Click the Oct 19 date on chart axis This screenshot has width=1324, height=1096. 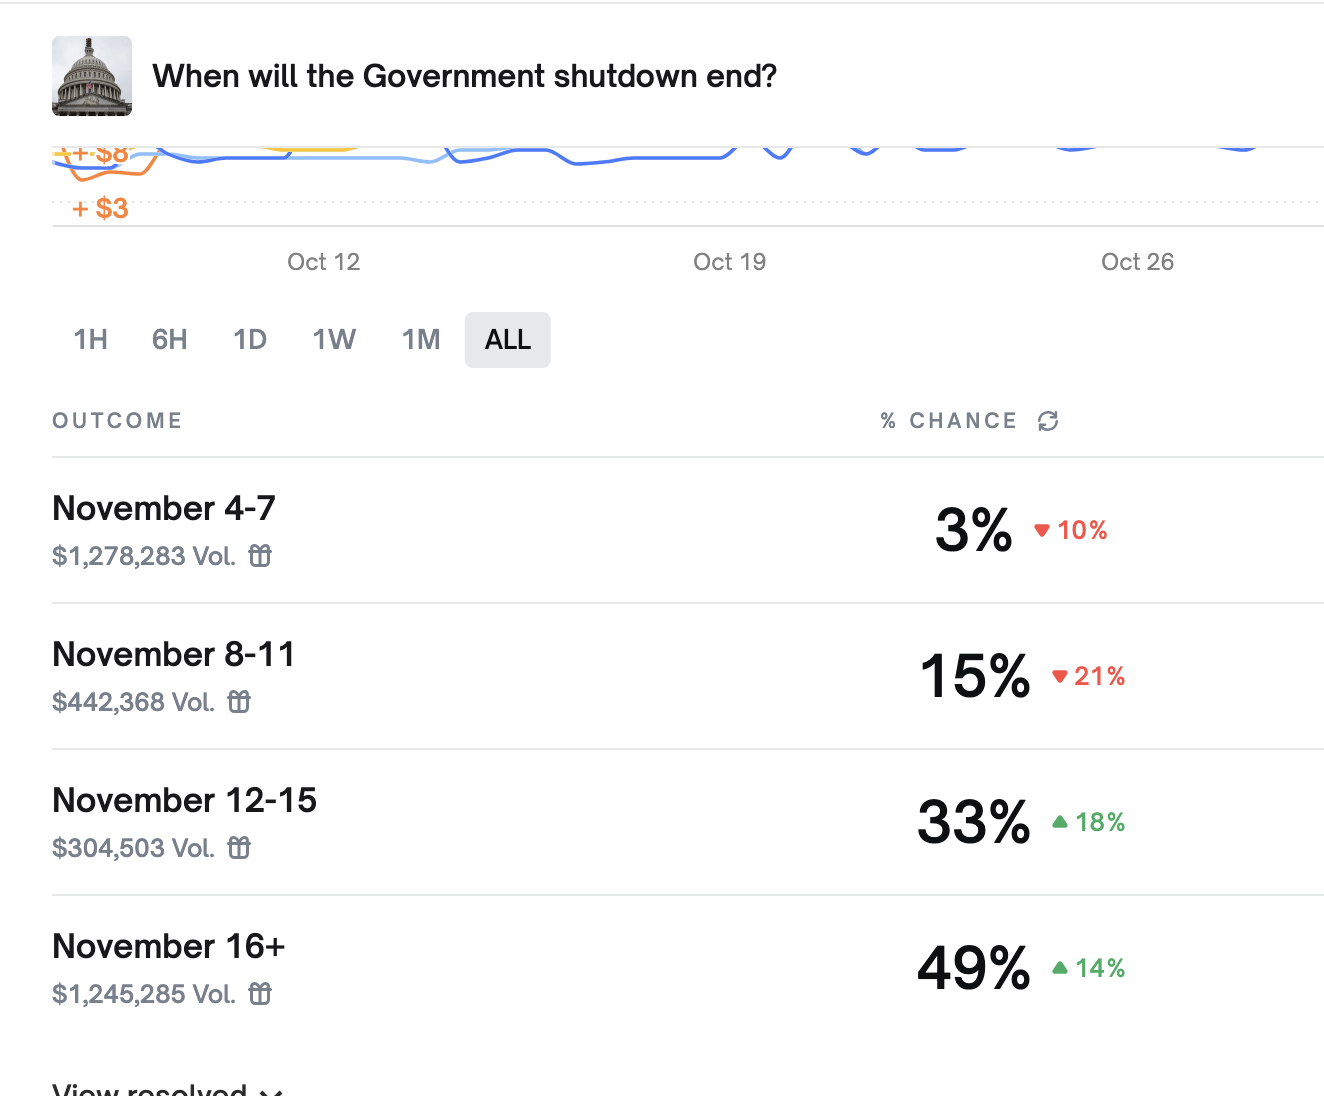click(x=729, y=262)
